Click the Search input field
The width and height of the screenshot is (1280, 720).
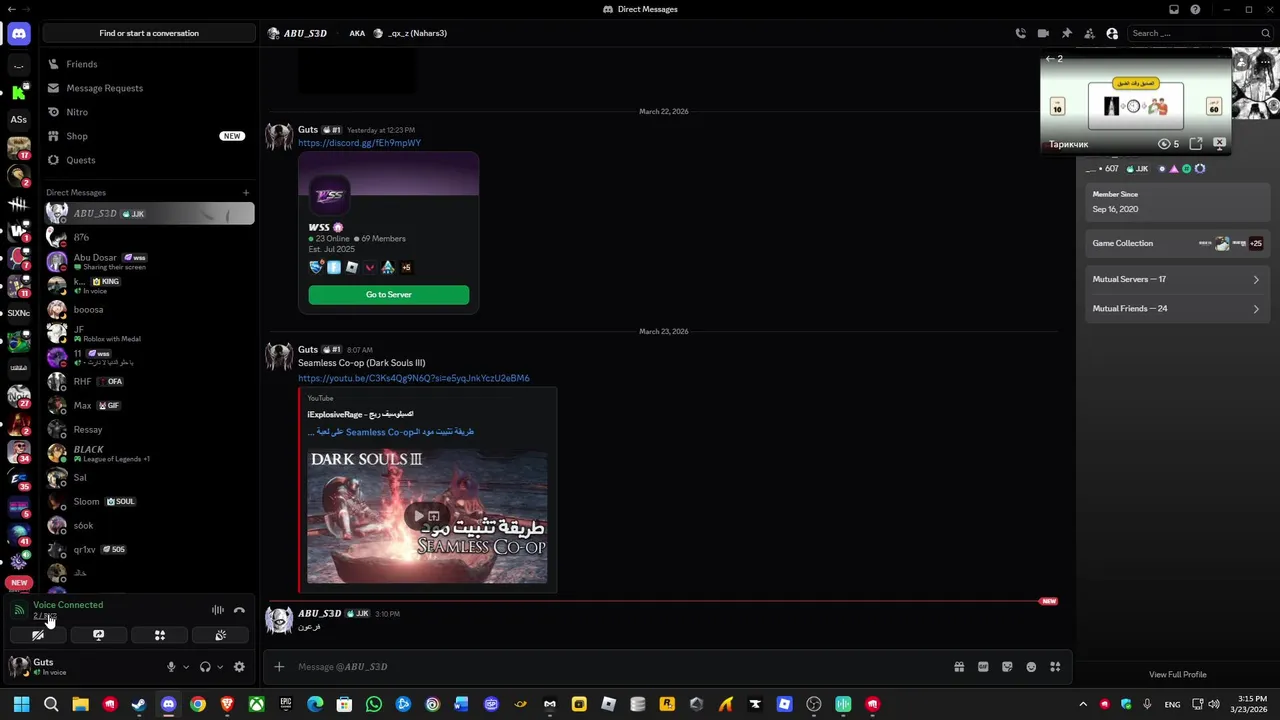coord(1200,33)
